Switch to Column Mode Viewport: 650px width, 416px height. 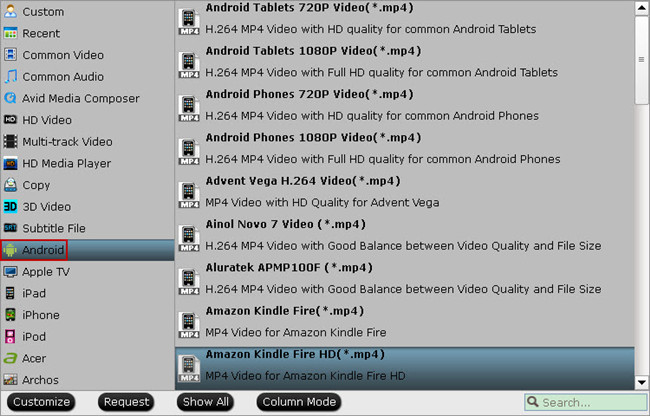(x=299, y=402)
